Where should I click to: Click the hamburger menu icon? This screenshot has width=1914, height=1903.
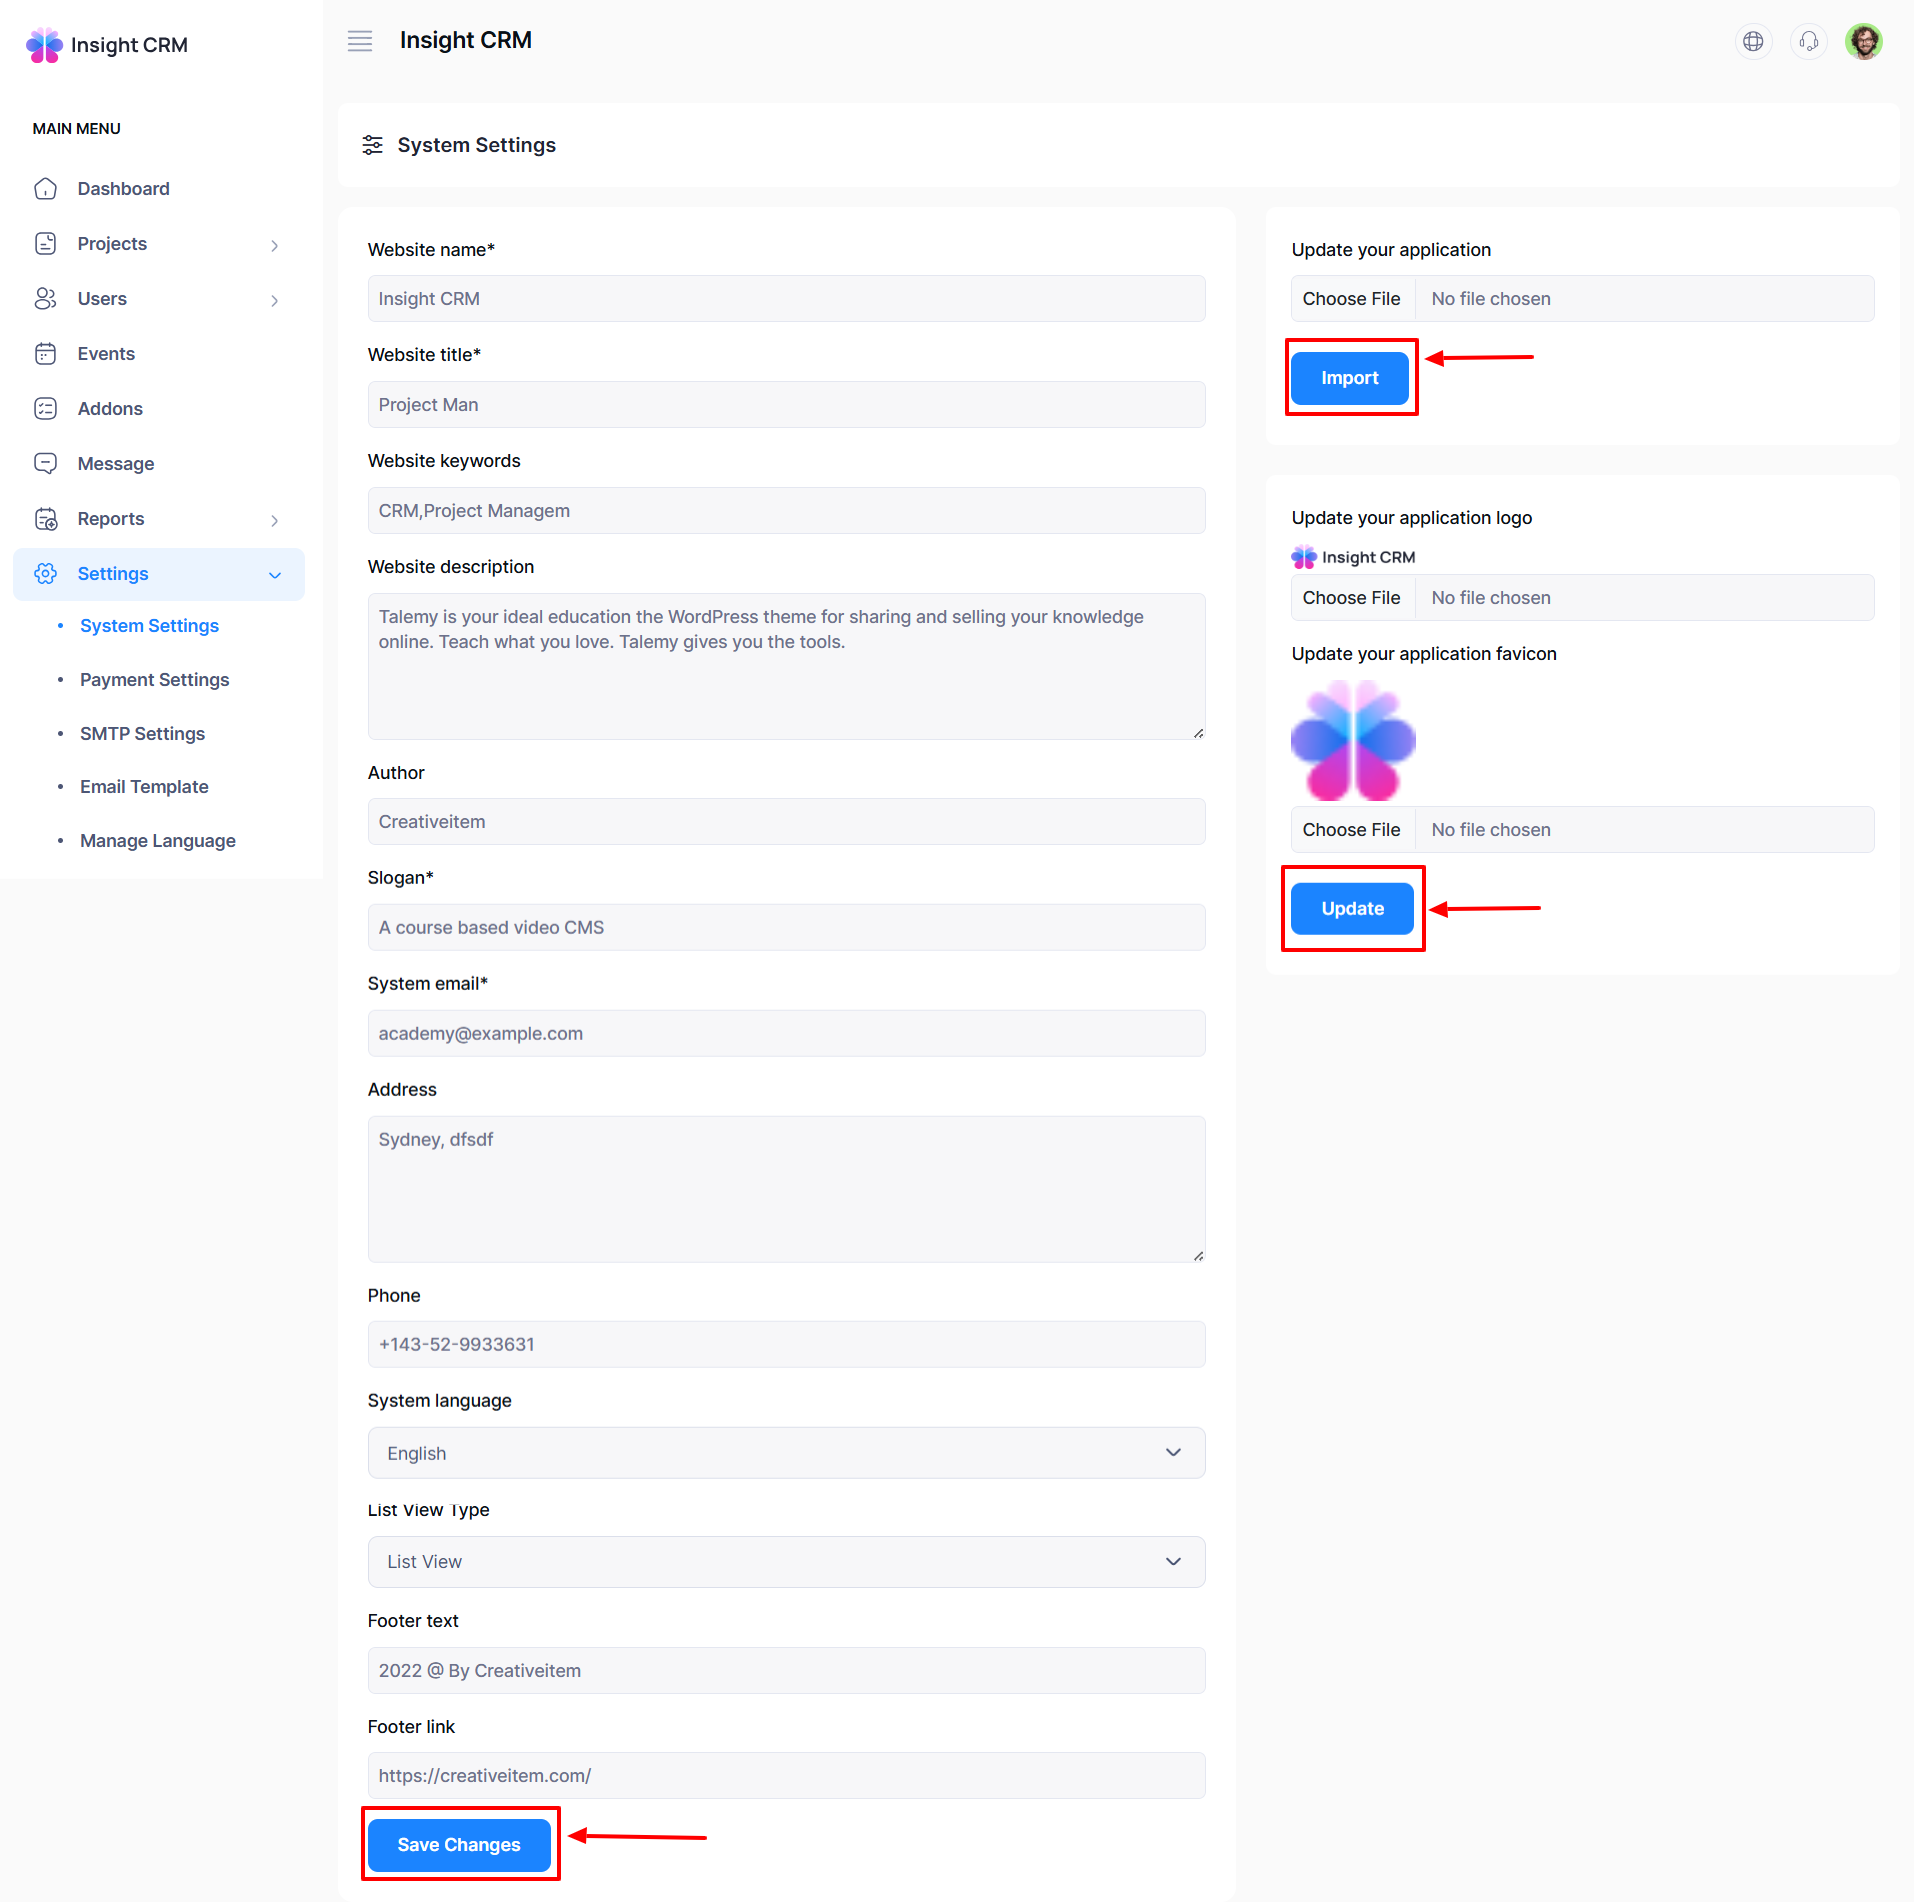click(x=360, y=41)
